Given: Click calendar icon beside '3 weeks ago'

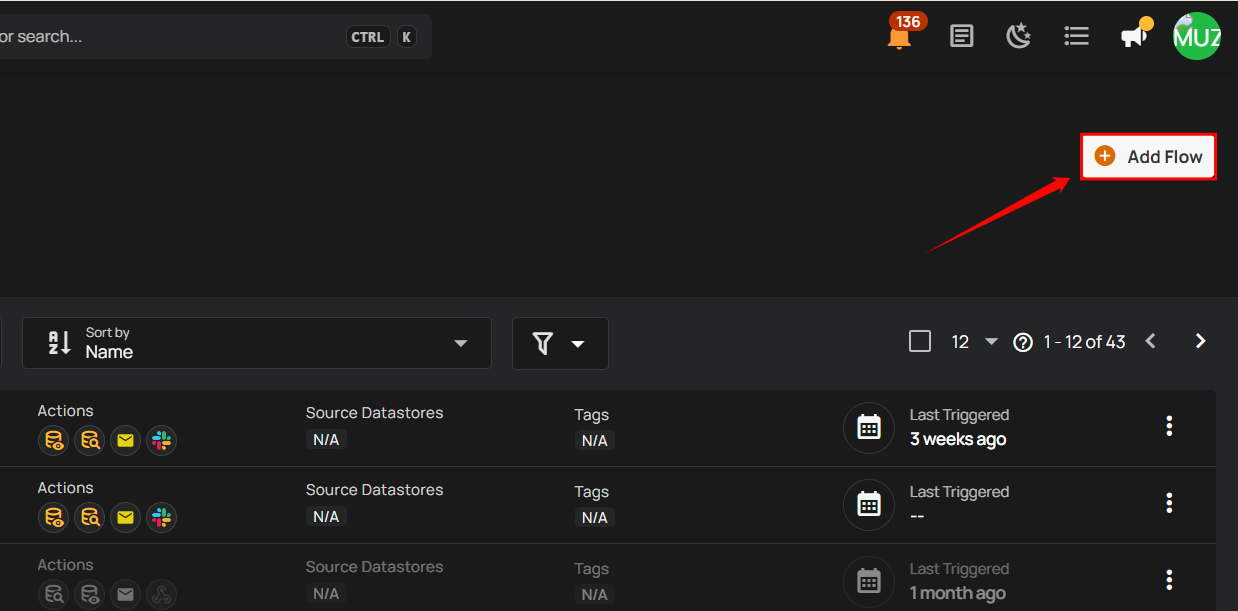Looking at the screenshot, I should pos(869,428).
